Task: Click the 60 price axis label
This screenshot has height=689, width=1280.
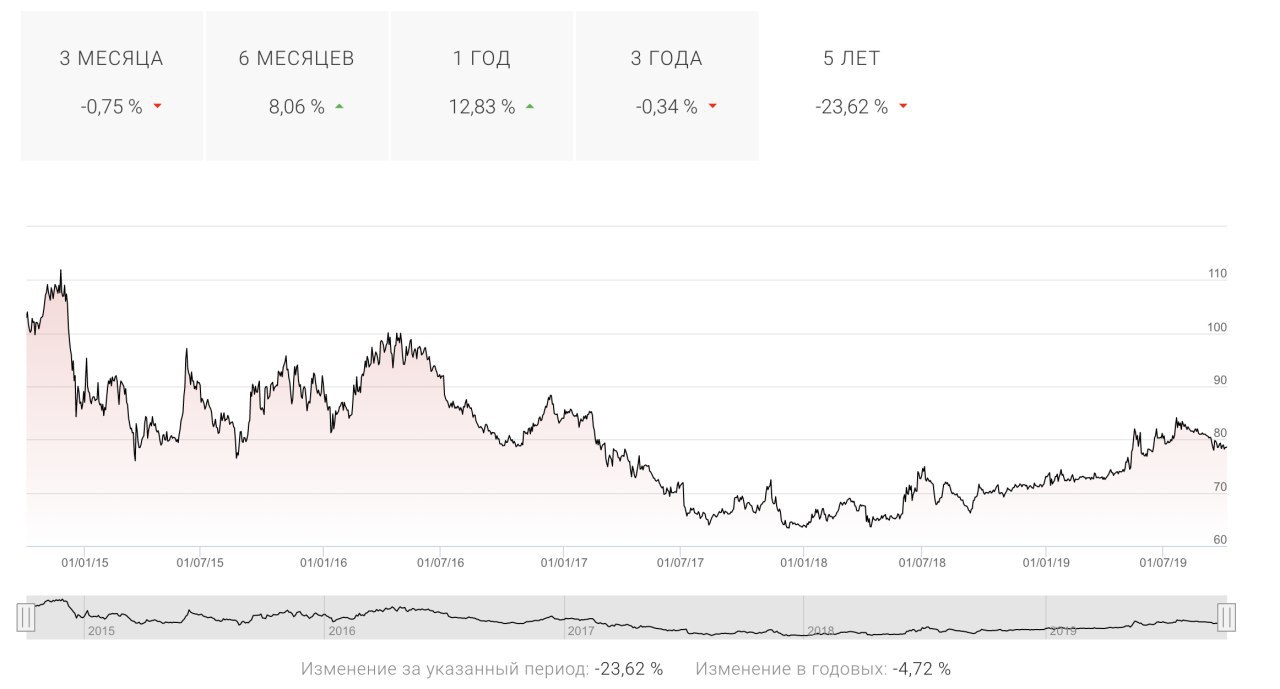Action: 1220,540
